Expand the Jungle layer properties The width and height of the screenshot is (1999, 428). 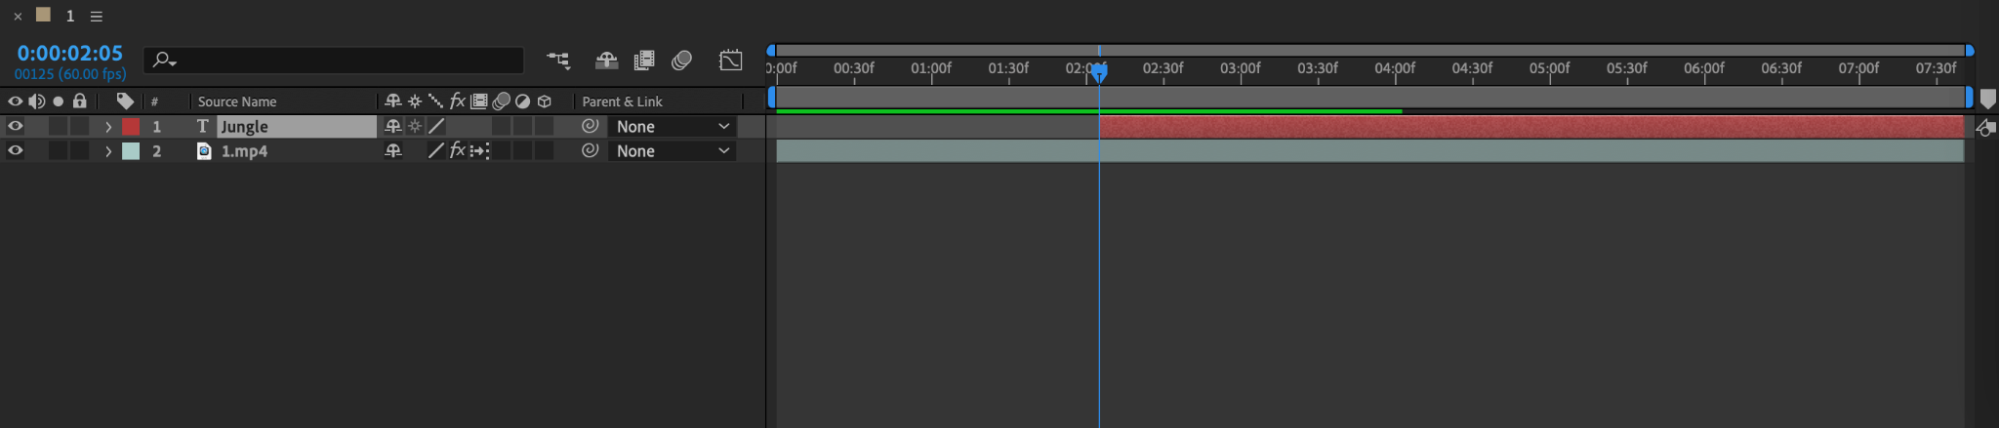click(108, 127)
